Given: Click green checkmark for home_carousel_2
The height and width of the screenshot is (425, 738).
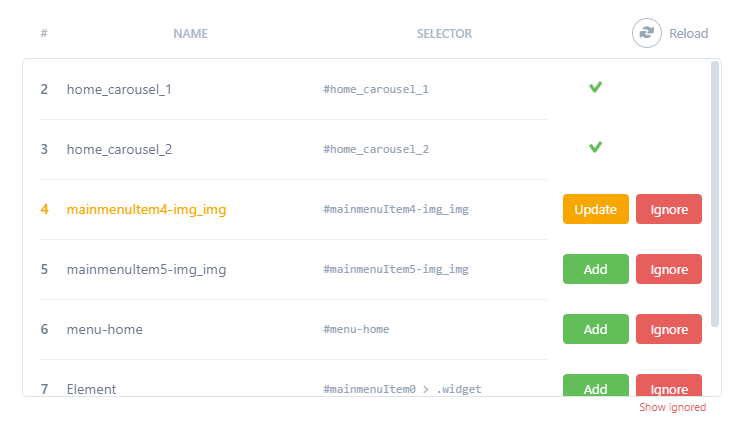Looking at the screenshot, I should (595, 147).
